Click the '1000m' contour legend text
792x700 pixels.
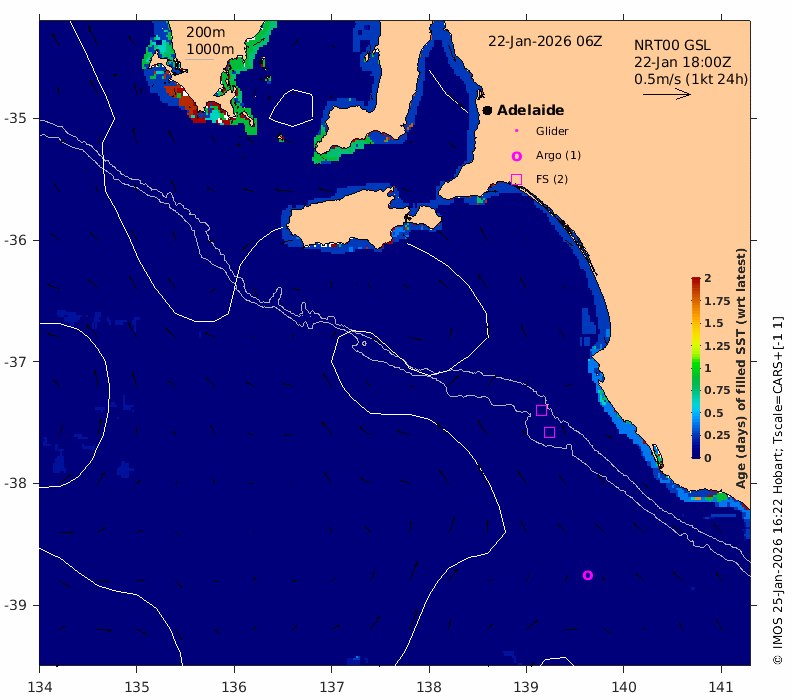click(210, 49)
